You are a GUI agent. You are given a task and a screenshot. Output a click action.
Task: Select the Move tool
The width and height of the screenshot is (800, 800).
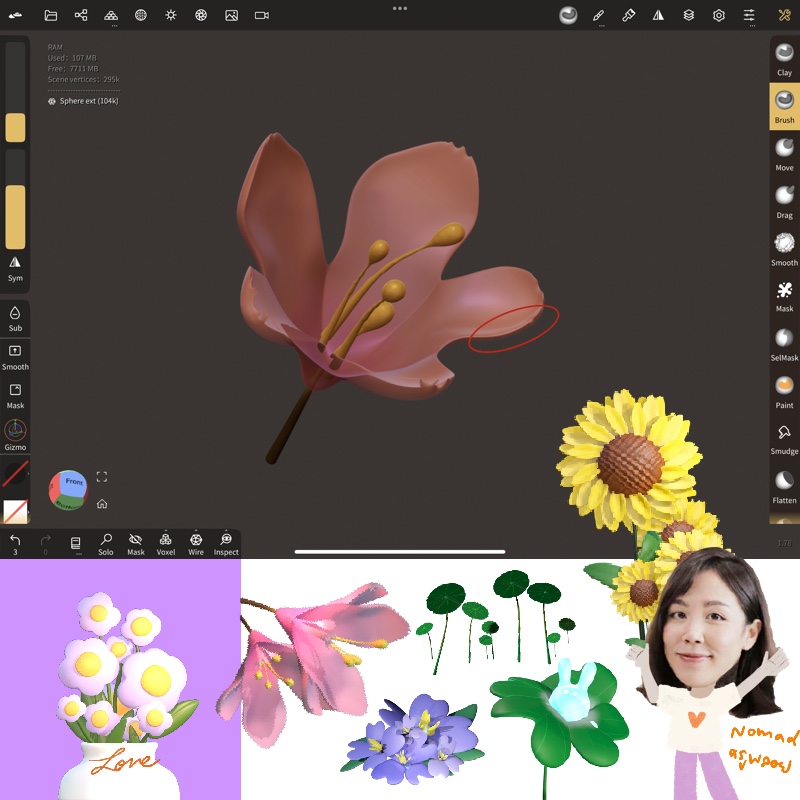(784, 153)
